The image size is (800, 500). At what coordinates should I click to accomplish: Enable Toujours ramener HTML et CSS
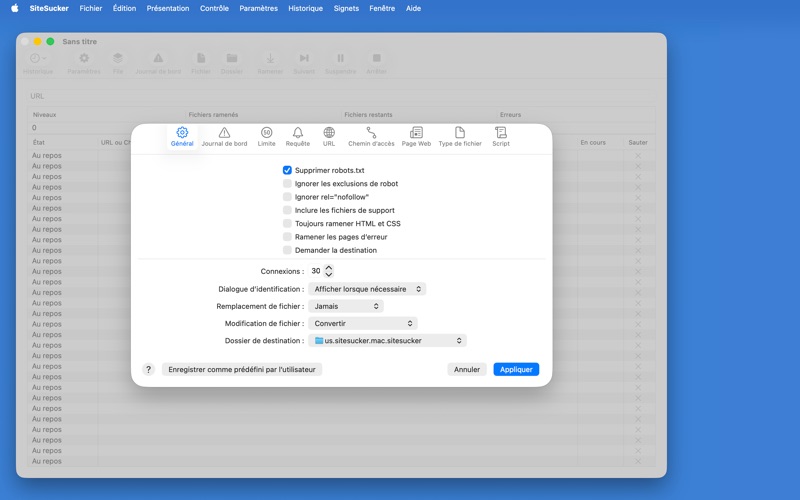287,223
